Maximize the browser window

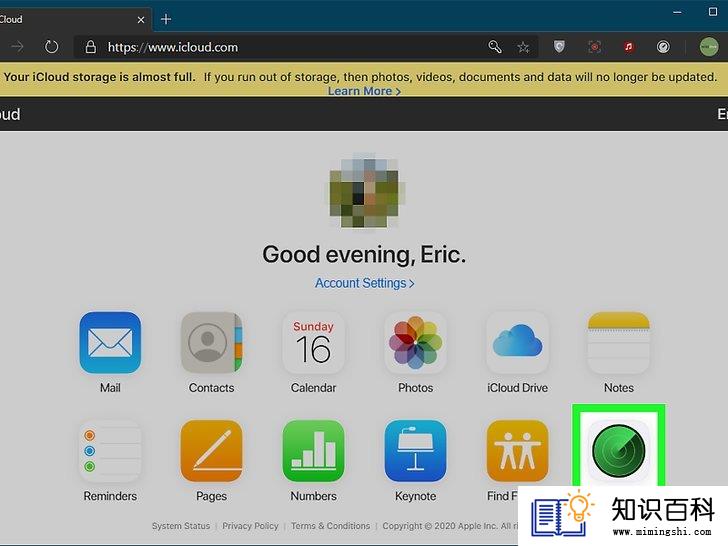pyautogui.click(x=713, y=12)
